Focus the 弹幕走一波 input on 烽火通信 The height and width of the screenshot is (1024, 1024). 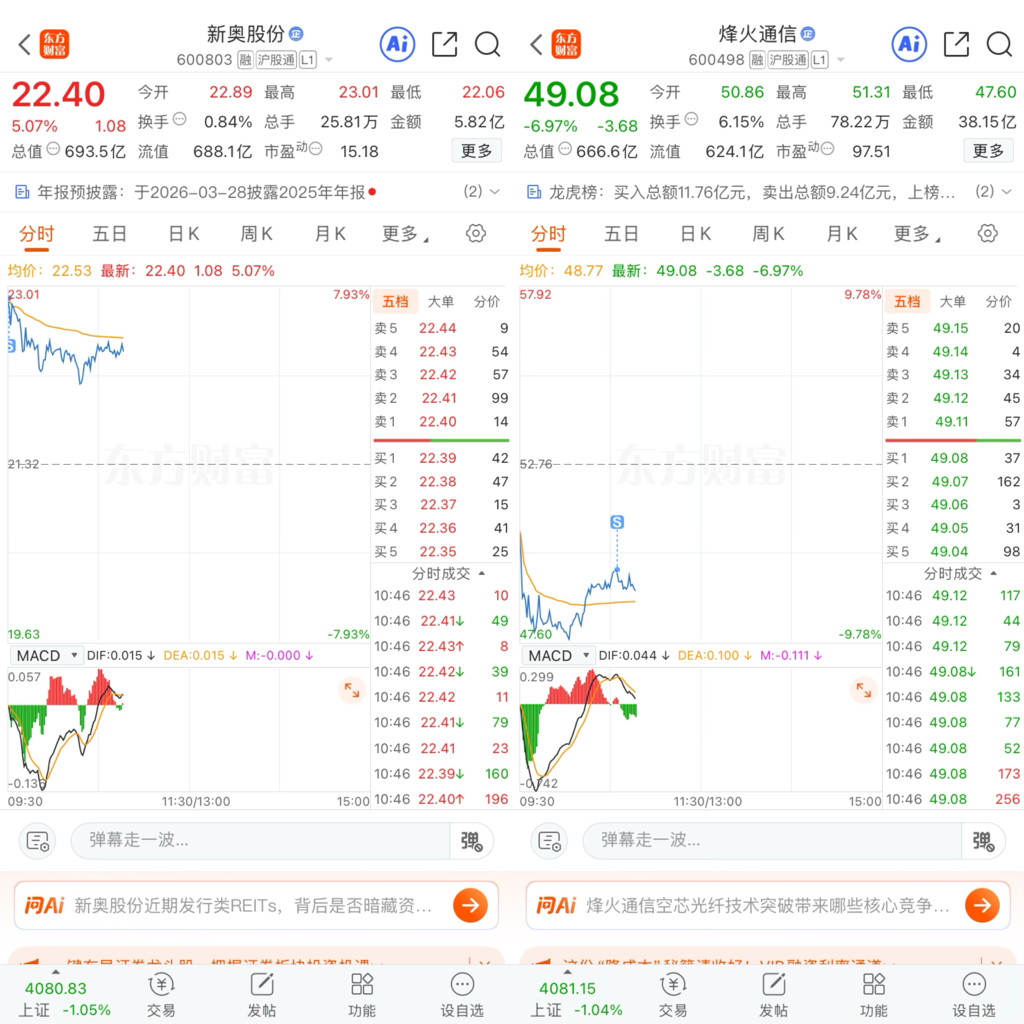click(x=772, y=840)
